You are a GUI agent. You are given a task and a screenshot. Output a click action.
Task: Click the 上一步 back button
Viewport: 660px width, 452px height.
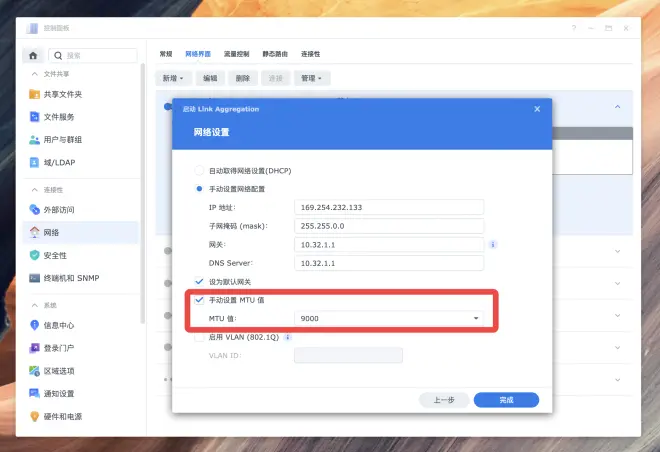(444, 400)
